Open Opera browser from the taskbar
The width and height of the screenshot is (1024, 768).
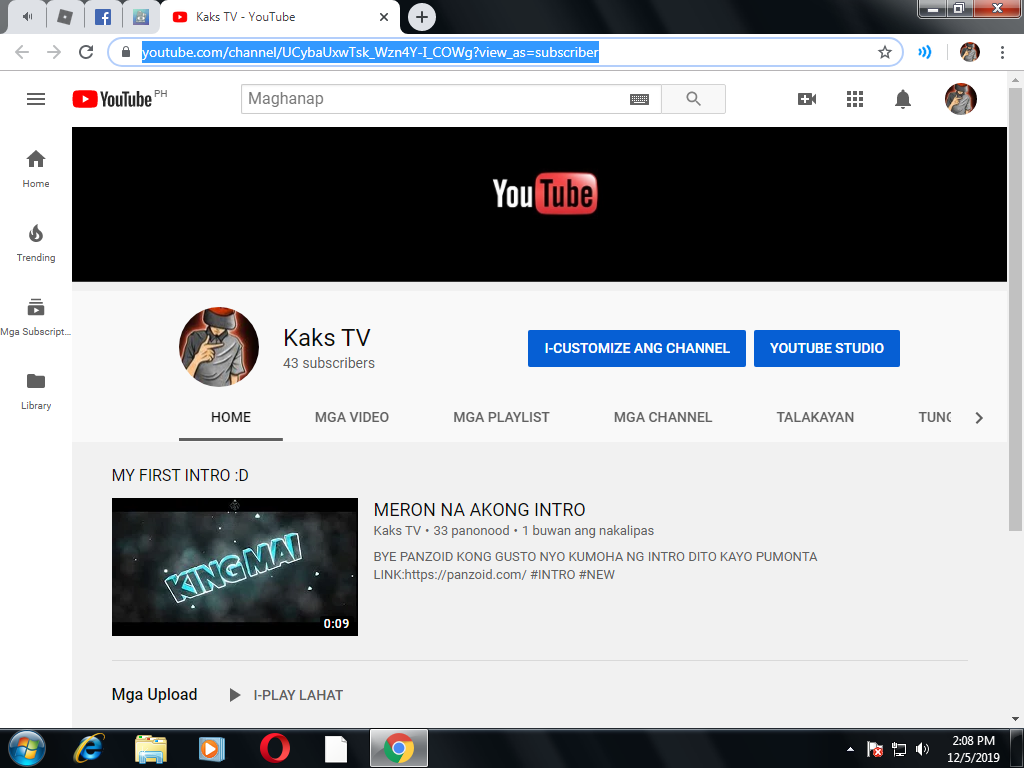point(275,748)
